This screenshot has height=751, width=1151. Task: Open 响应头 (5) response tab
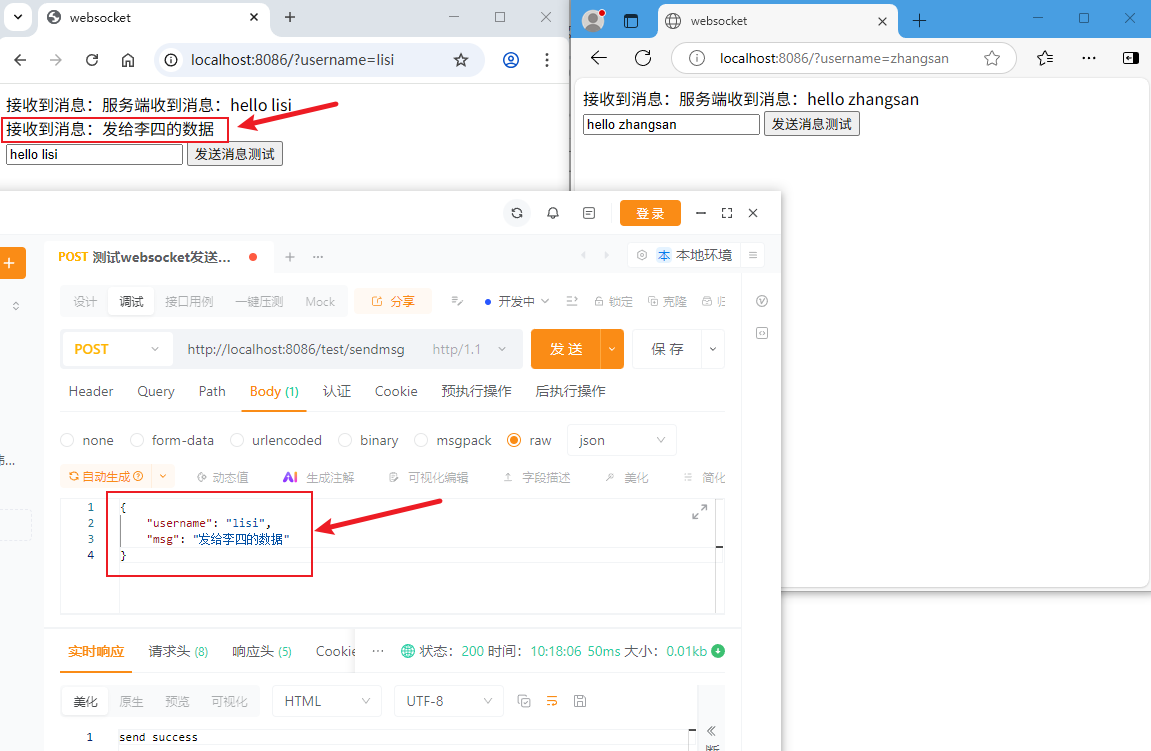tap(262, 651)
